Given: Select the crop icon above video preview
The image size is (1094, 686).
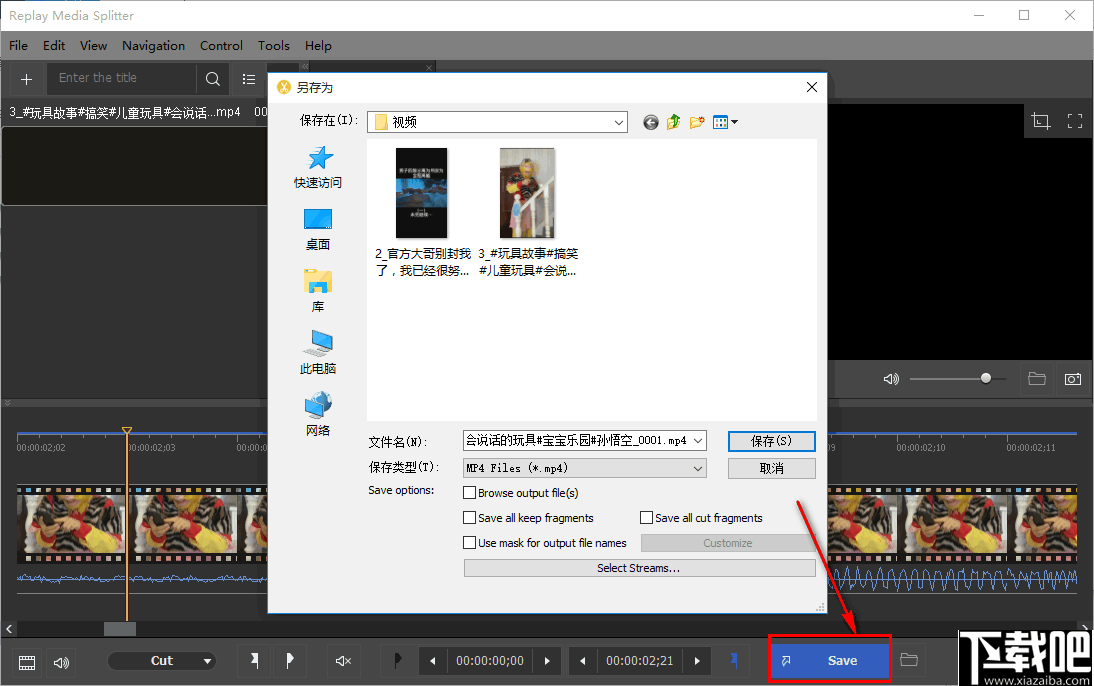Looking at the screenshot, I should [1040, 120].
